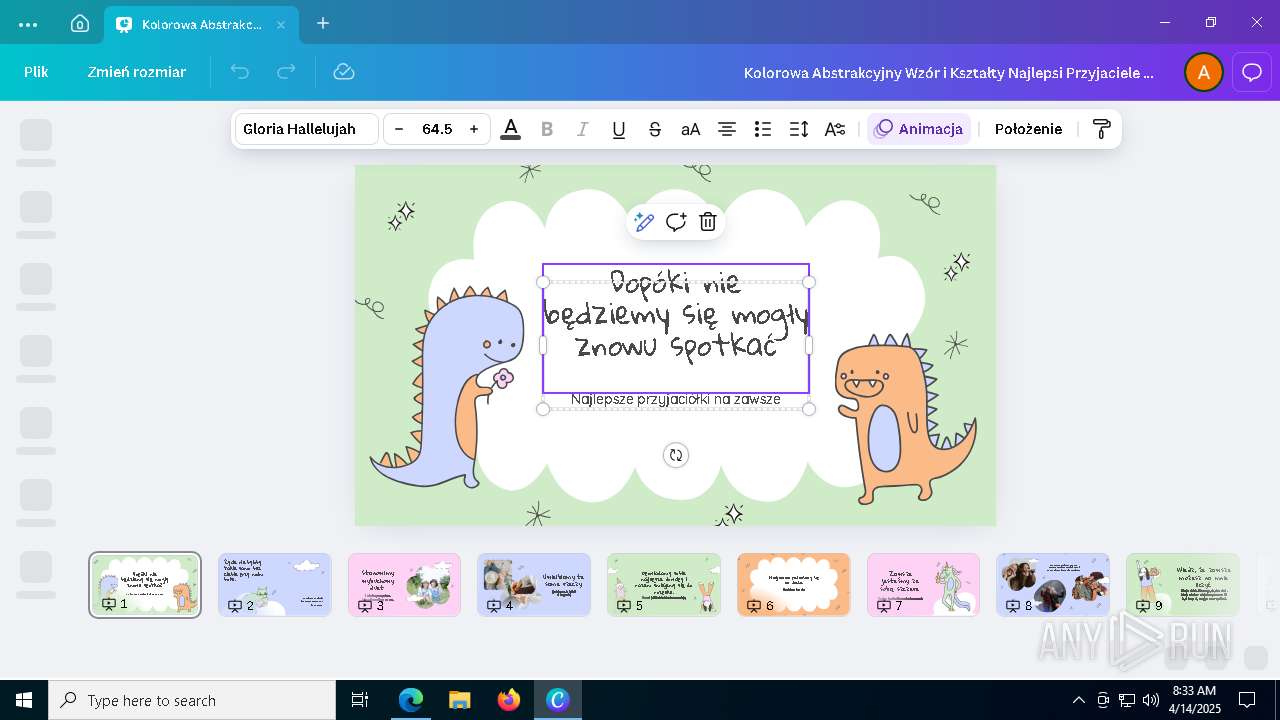Open the Gloria Hallelujah font dropdown

coord(307,129)
